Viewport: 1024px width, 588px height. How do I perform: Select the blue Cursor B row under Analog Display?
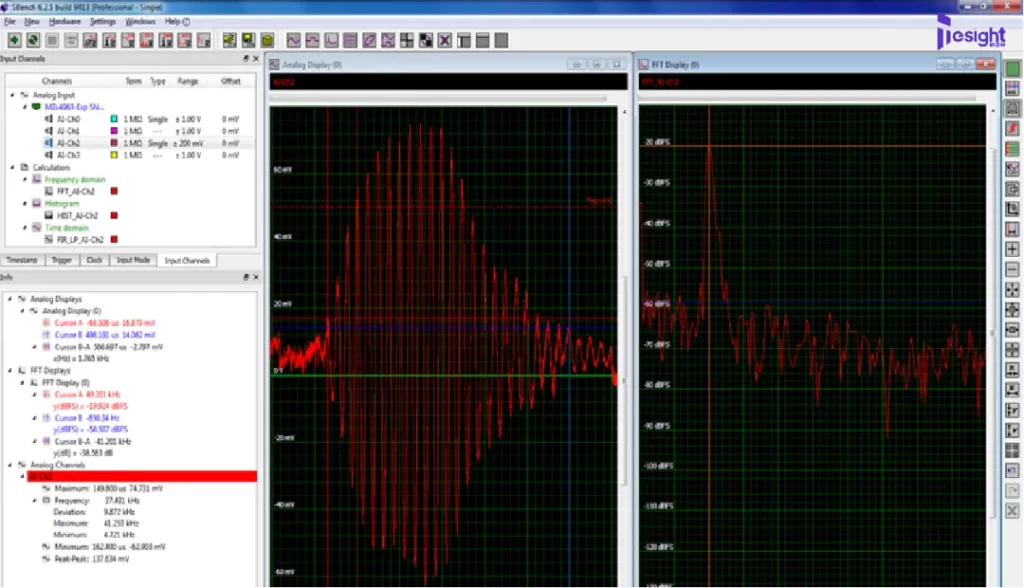click(104, 335)
